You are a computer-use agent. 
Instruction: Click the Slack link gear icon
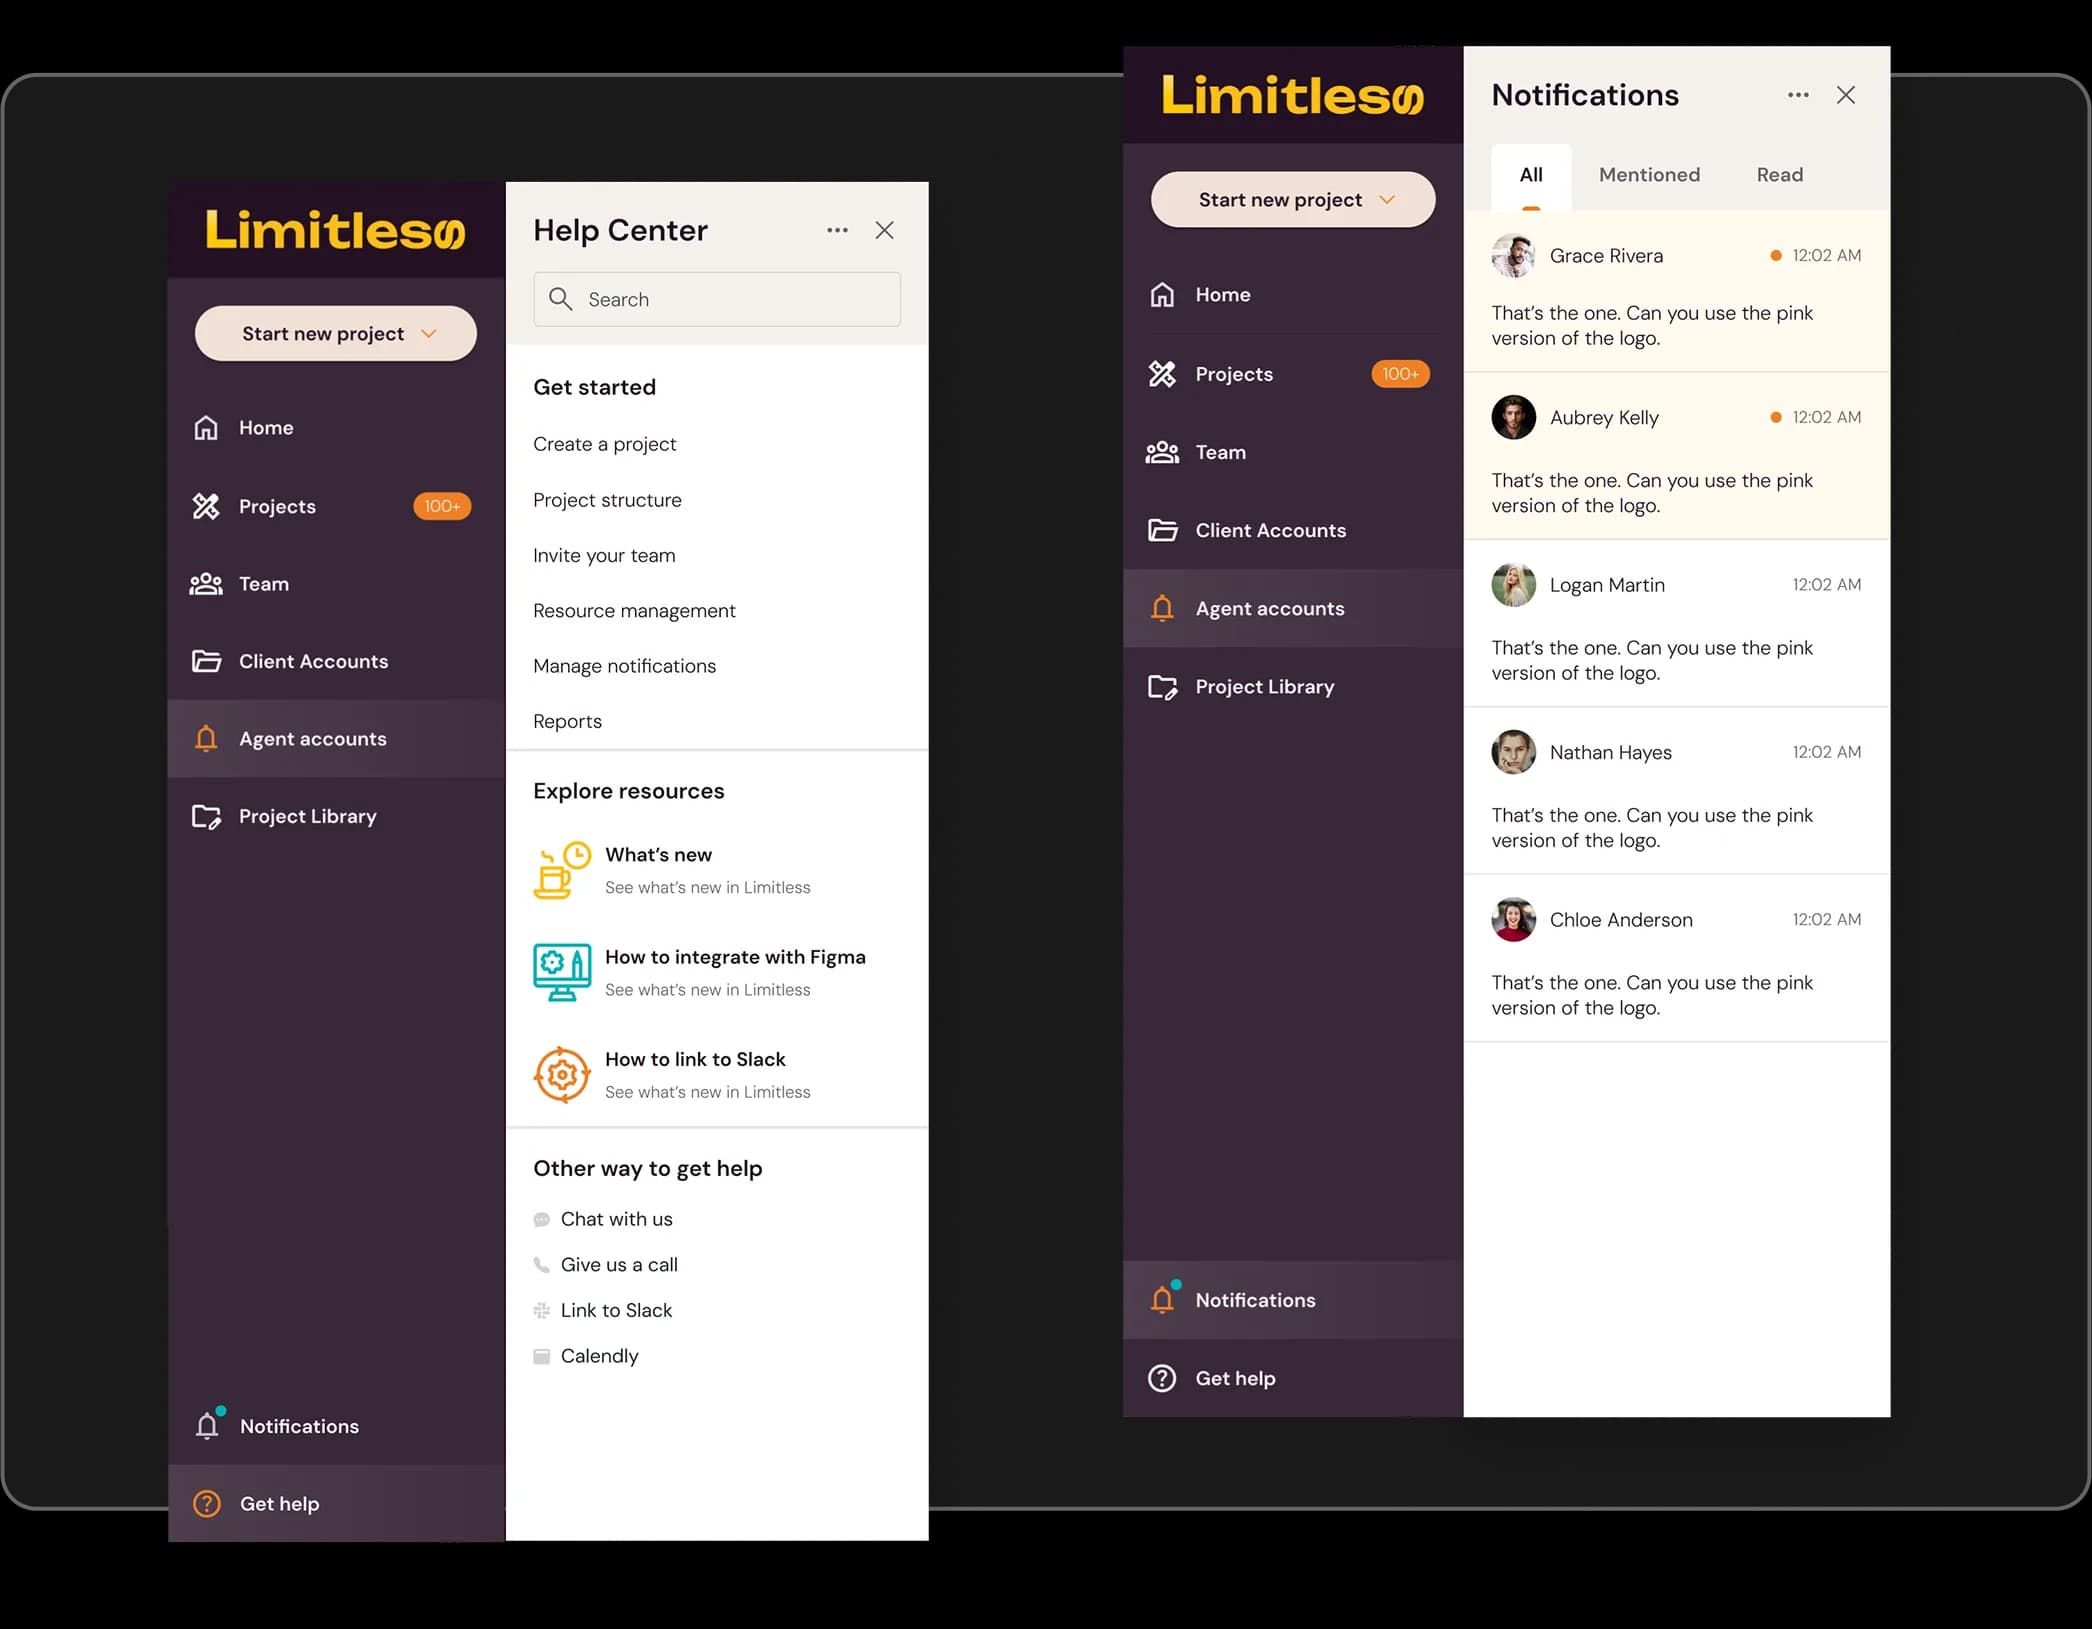click(561, 1075)
